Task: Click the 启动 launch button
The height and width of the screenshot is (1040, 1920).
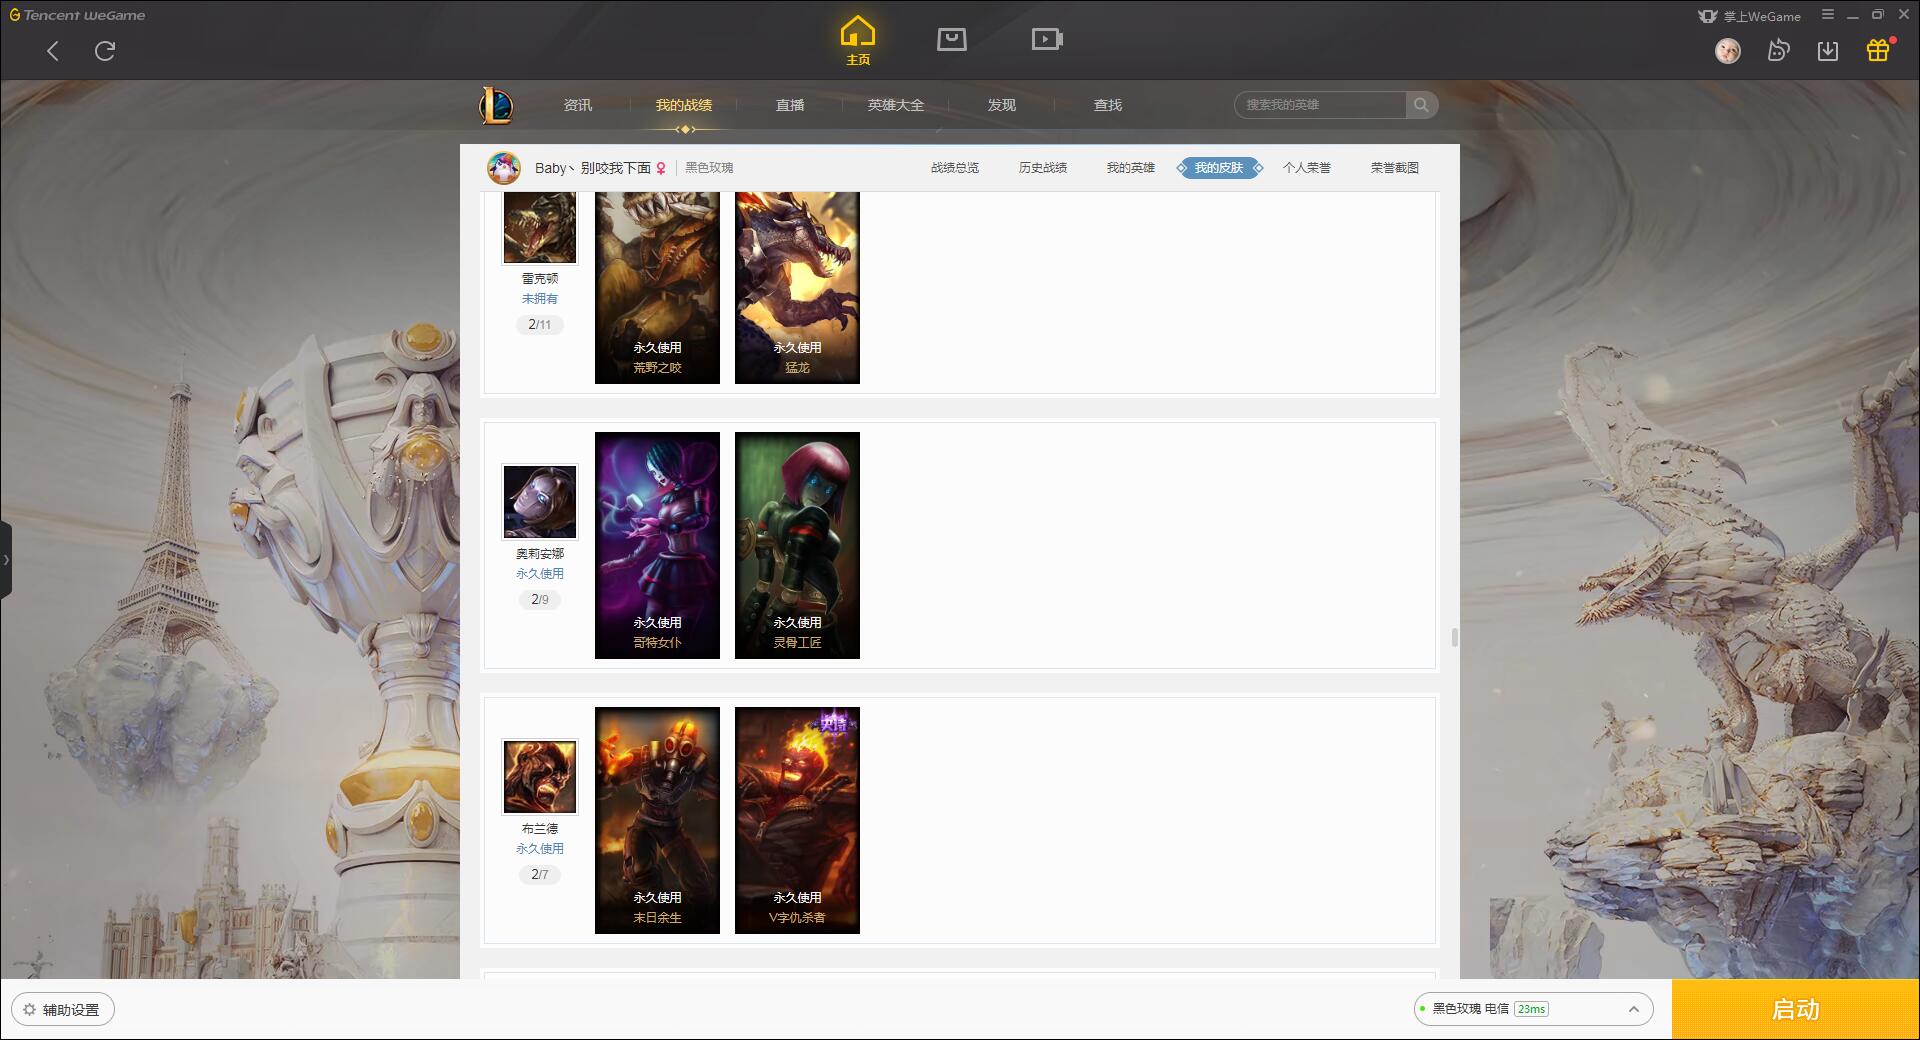Action: tap(1796, 1010)
